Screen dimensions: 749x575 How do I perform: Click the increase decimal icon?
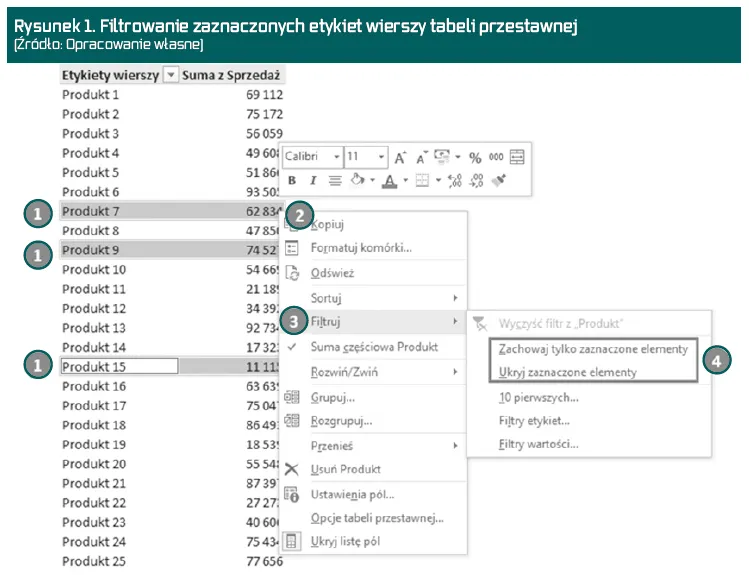454,181
